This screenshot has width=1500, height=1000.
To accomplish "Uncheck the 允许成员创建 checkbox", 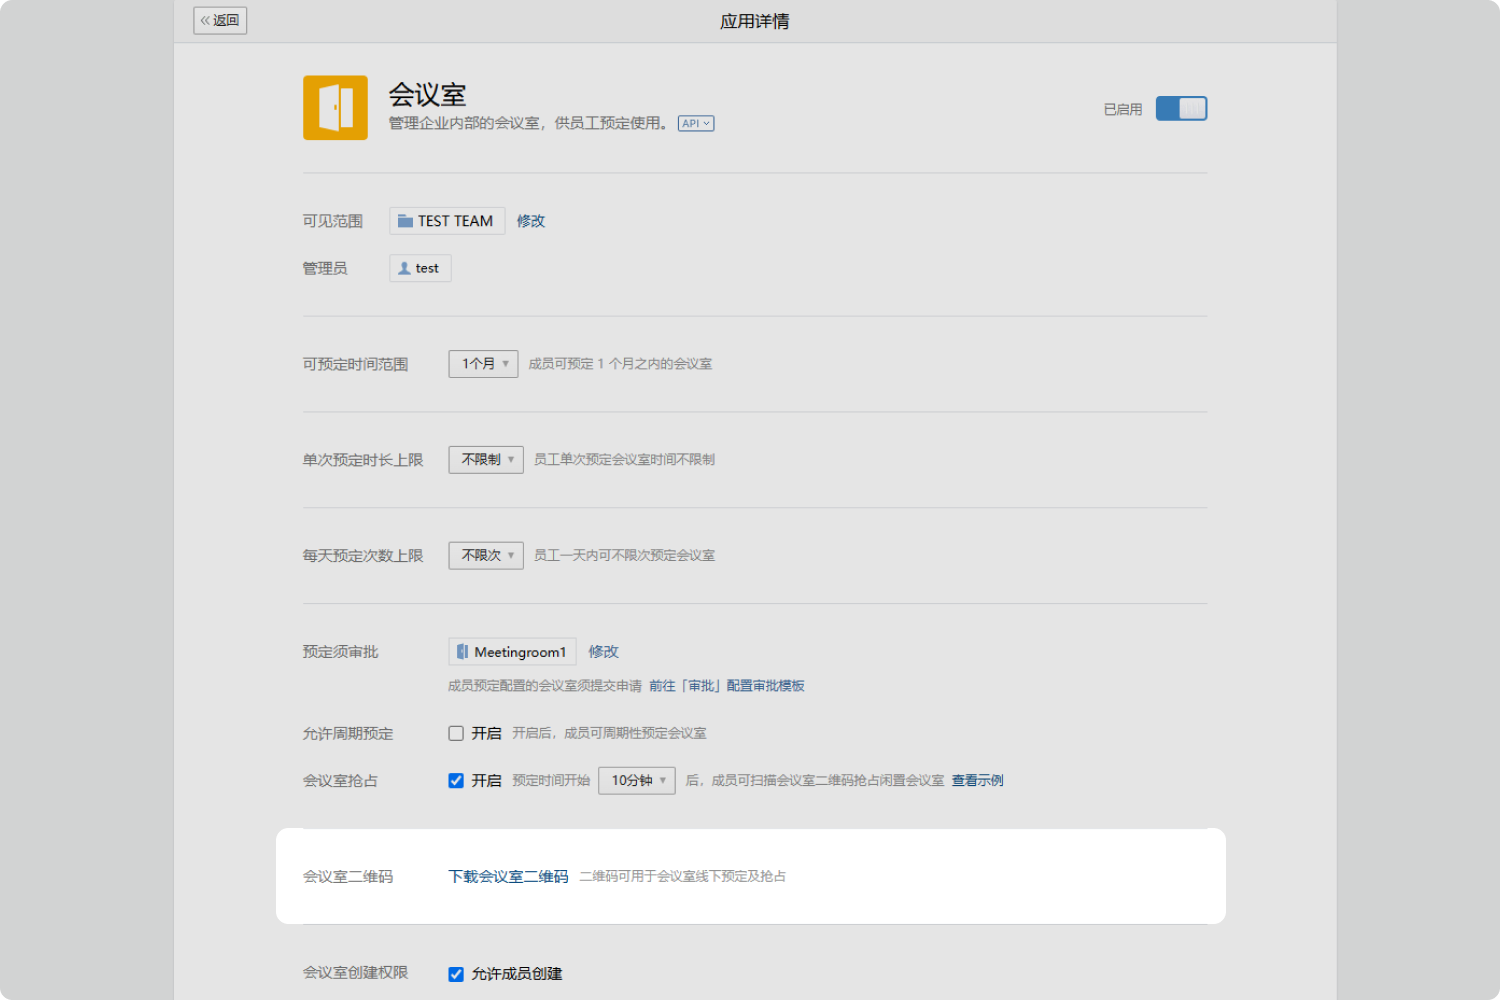I will [x=456, y=974].
